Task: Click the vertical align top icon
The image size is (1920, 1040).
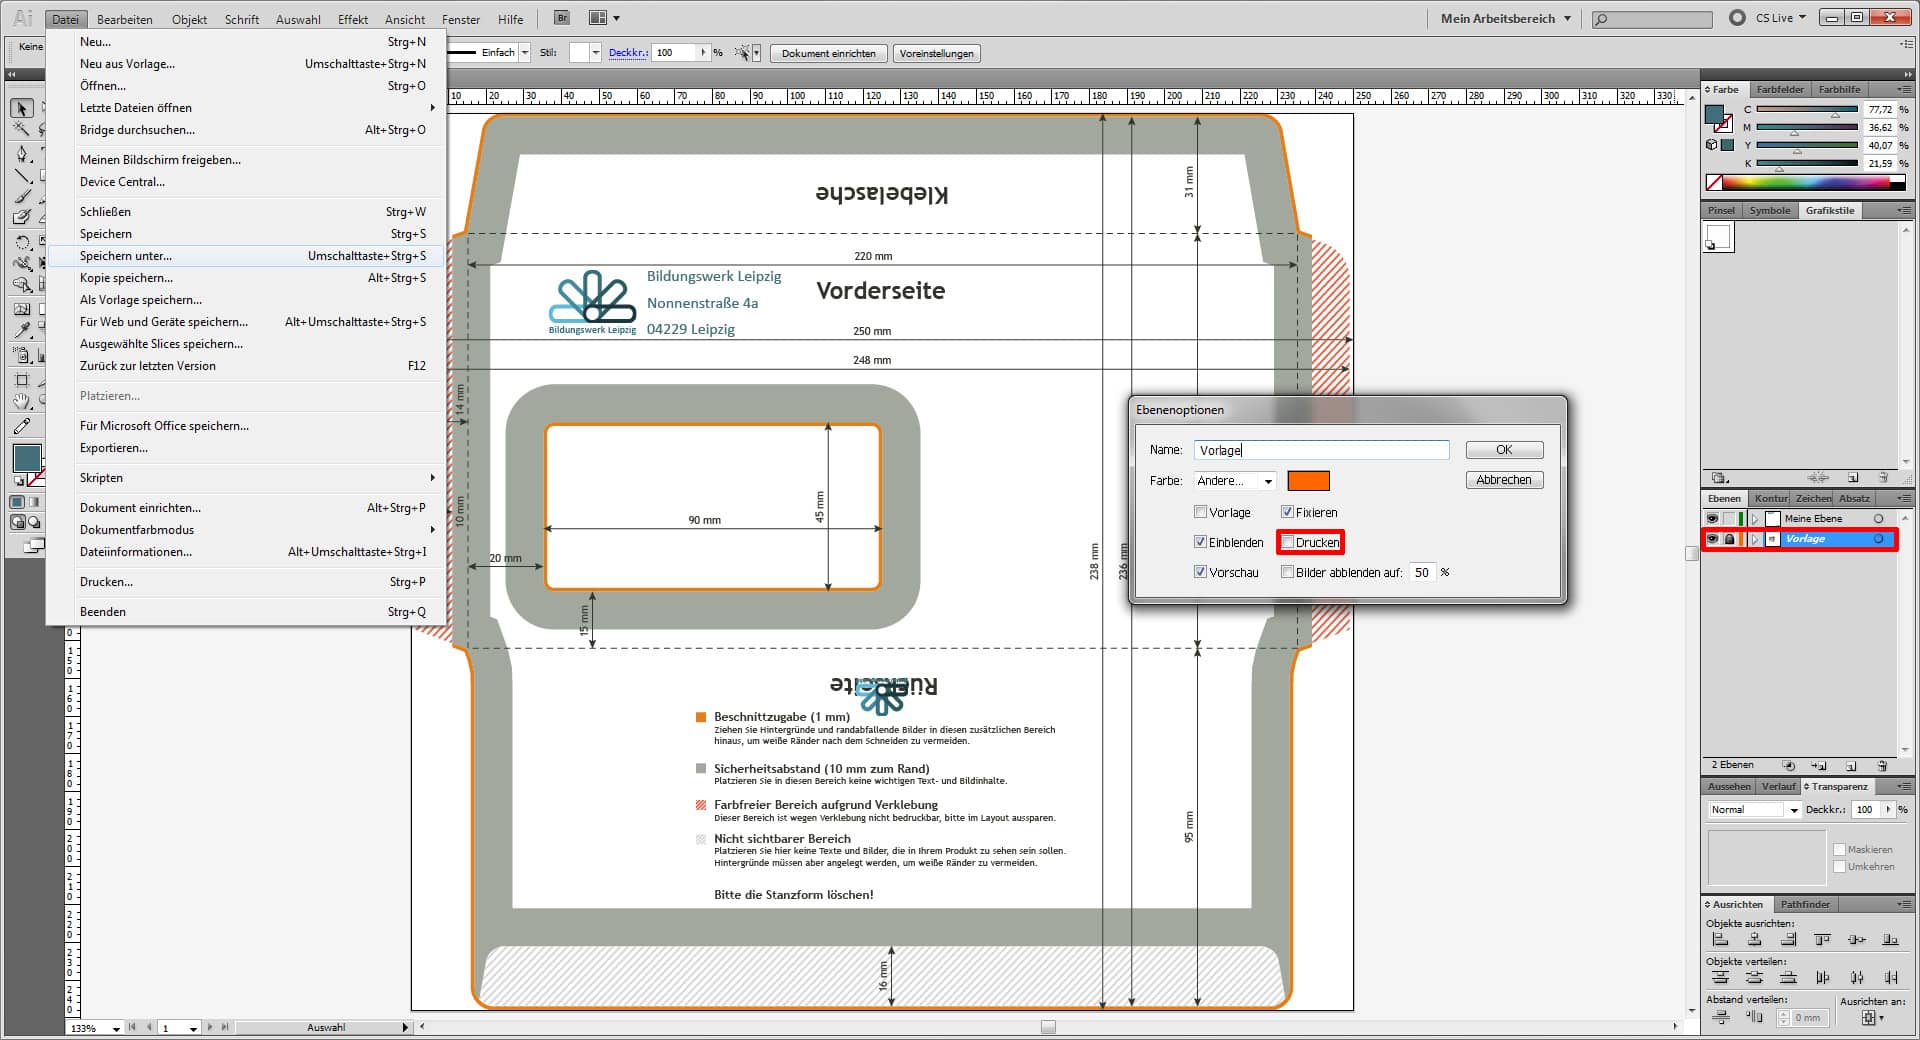Action: tap(1822, 940)
